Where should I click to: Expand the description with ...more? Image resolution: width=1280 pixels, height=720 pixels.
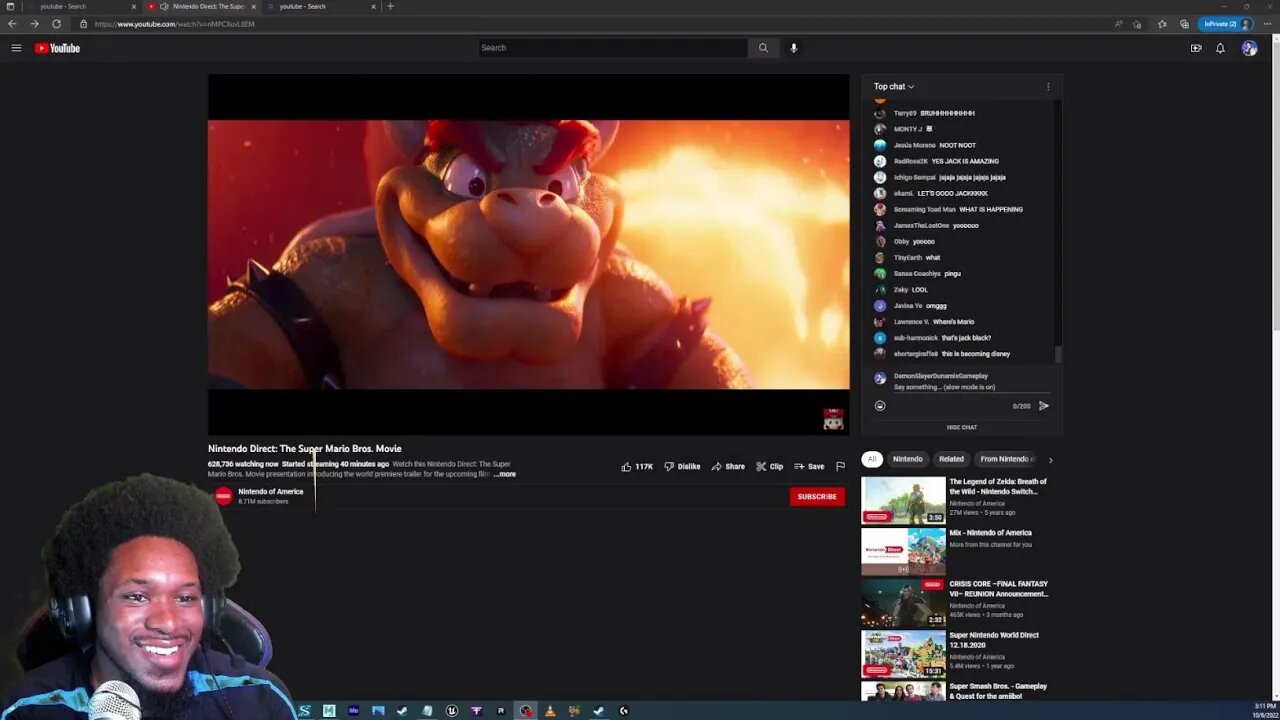505,474
